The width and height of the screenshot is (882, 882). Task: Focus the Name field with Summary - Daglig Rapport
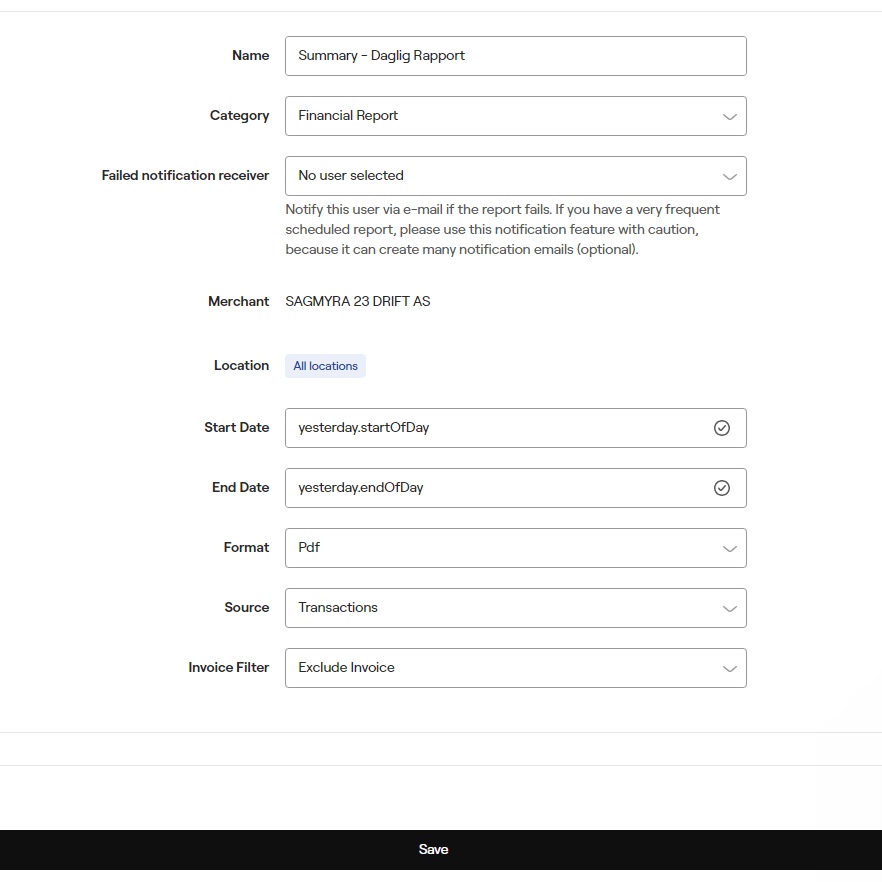coord(515,56)
